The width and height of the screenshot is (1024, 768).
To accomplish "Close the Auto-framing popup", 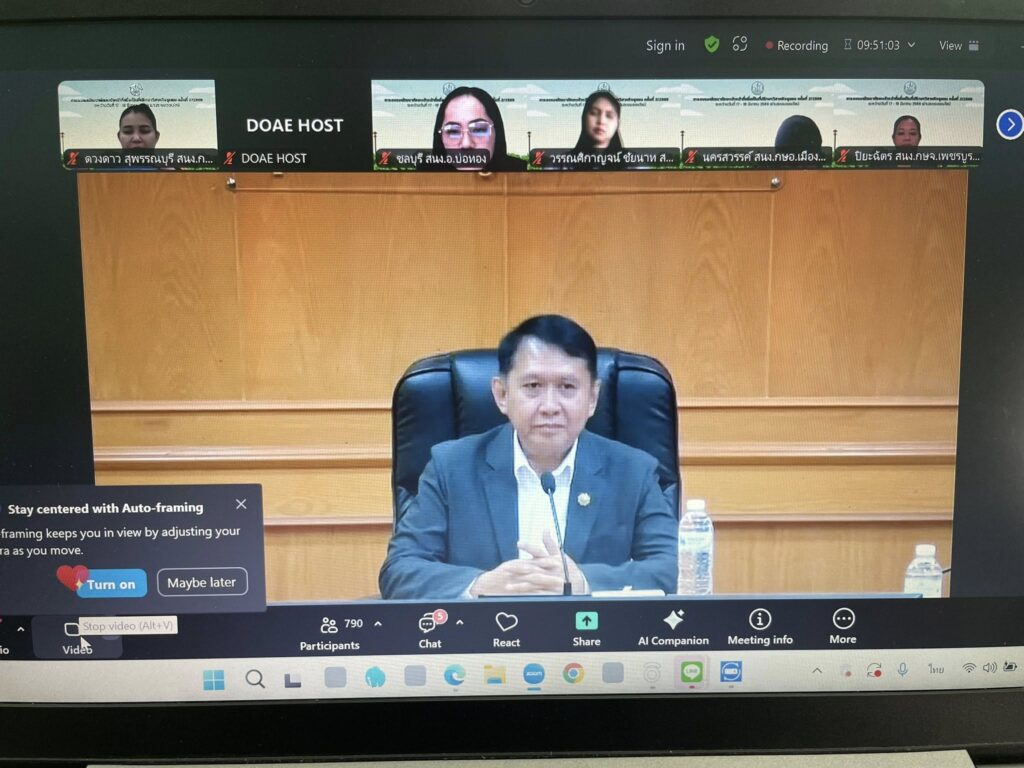I will [x=241, y=505].
